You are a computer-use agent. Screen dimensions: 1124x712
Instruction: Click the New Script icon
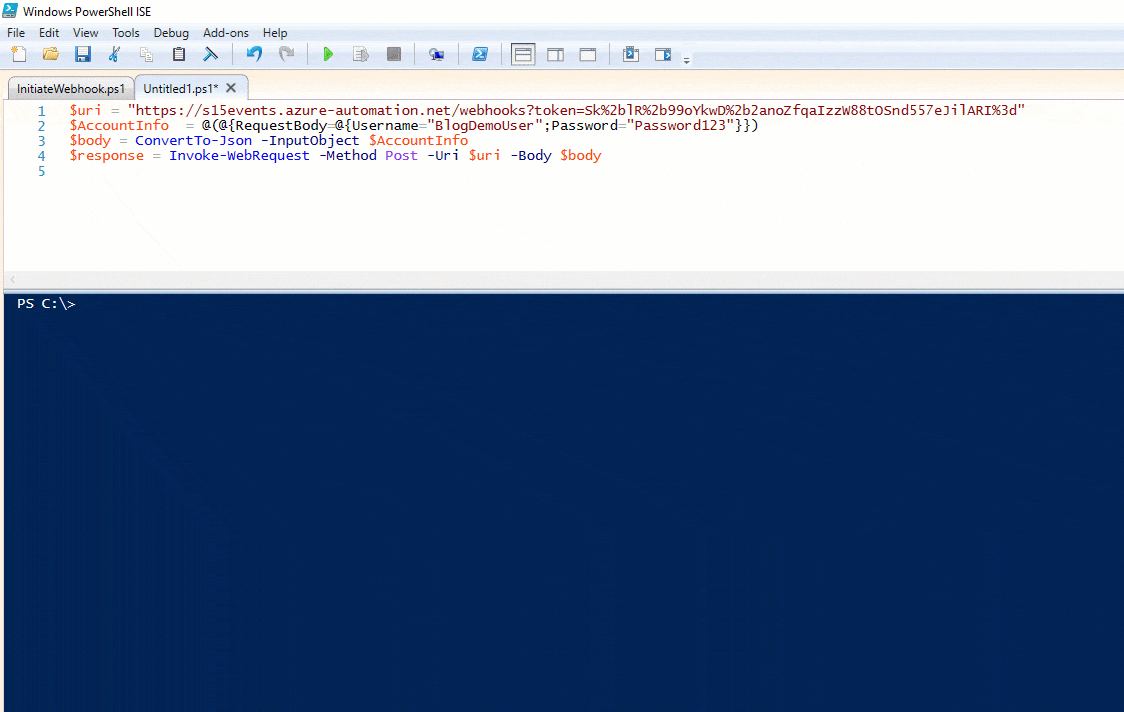[x=19, y=54]
